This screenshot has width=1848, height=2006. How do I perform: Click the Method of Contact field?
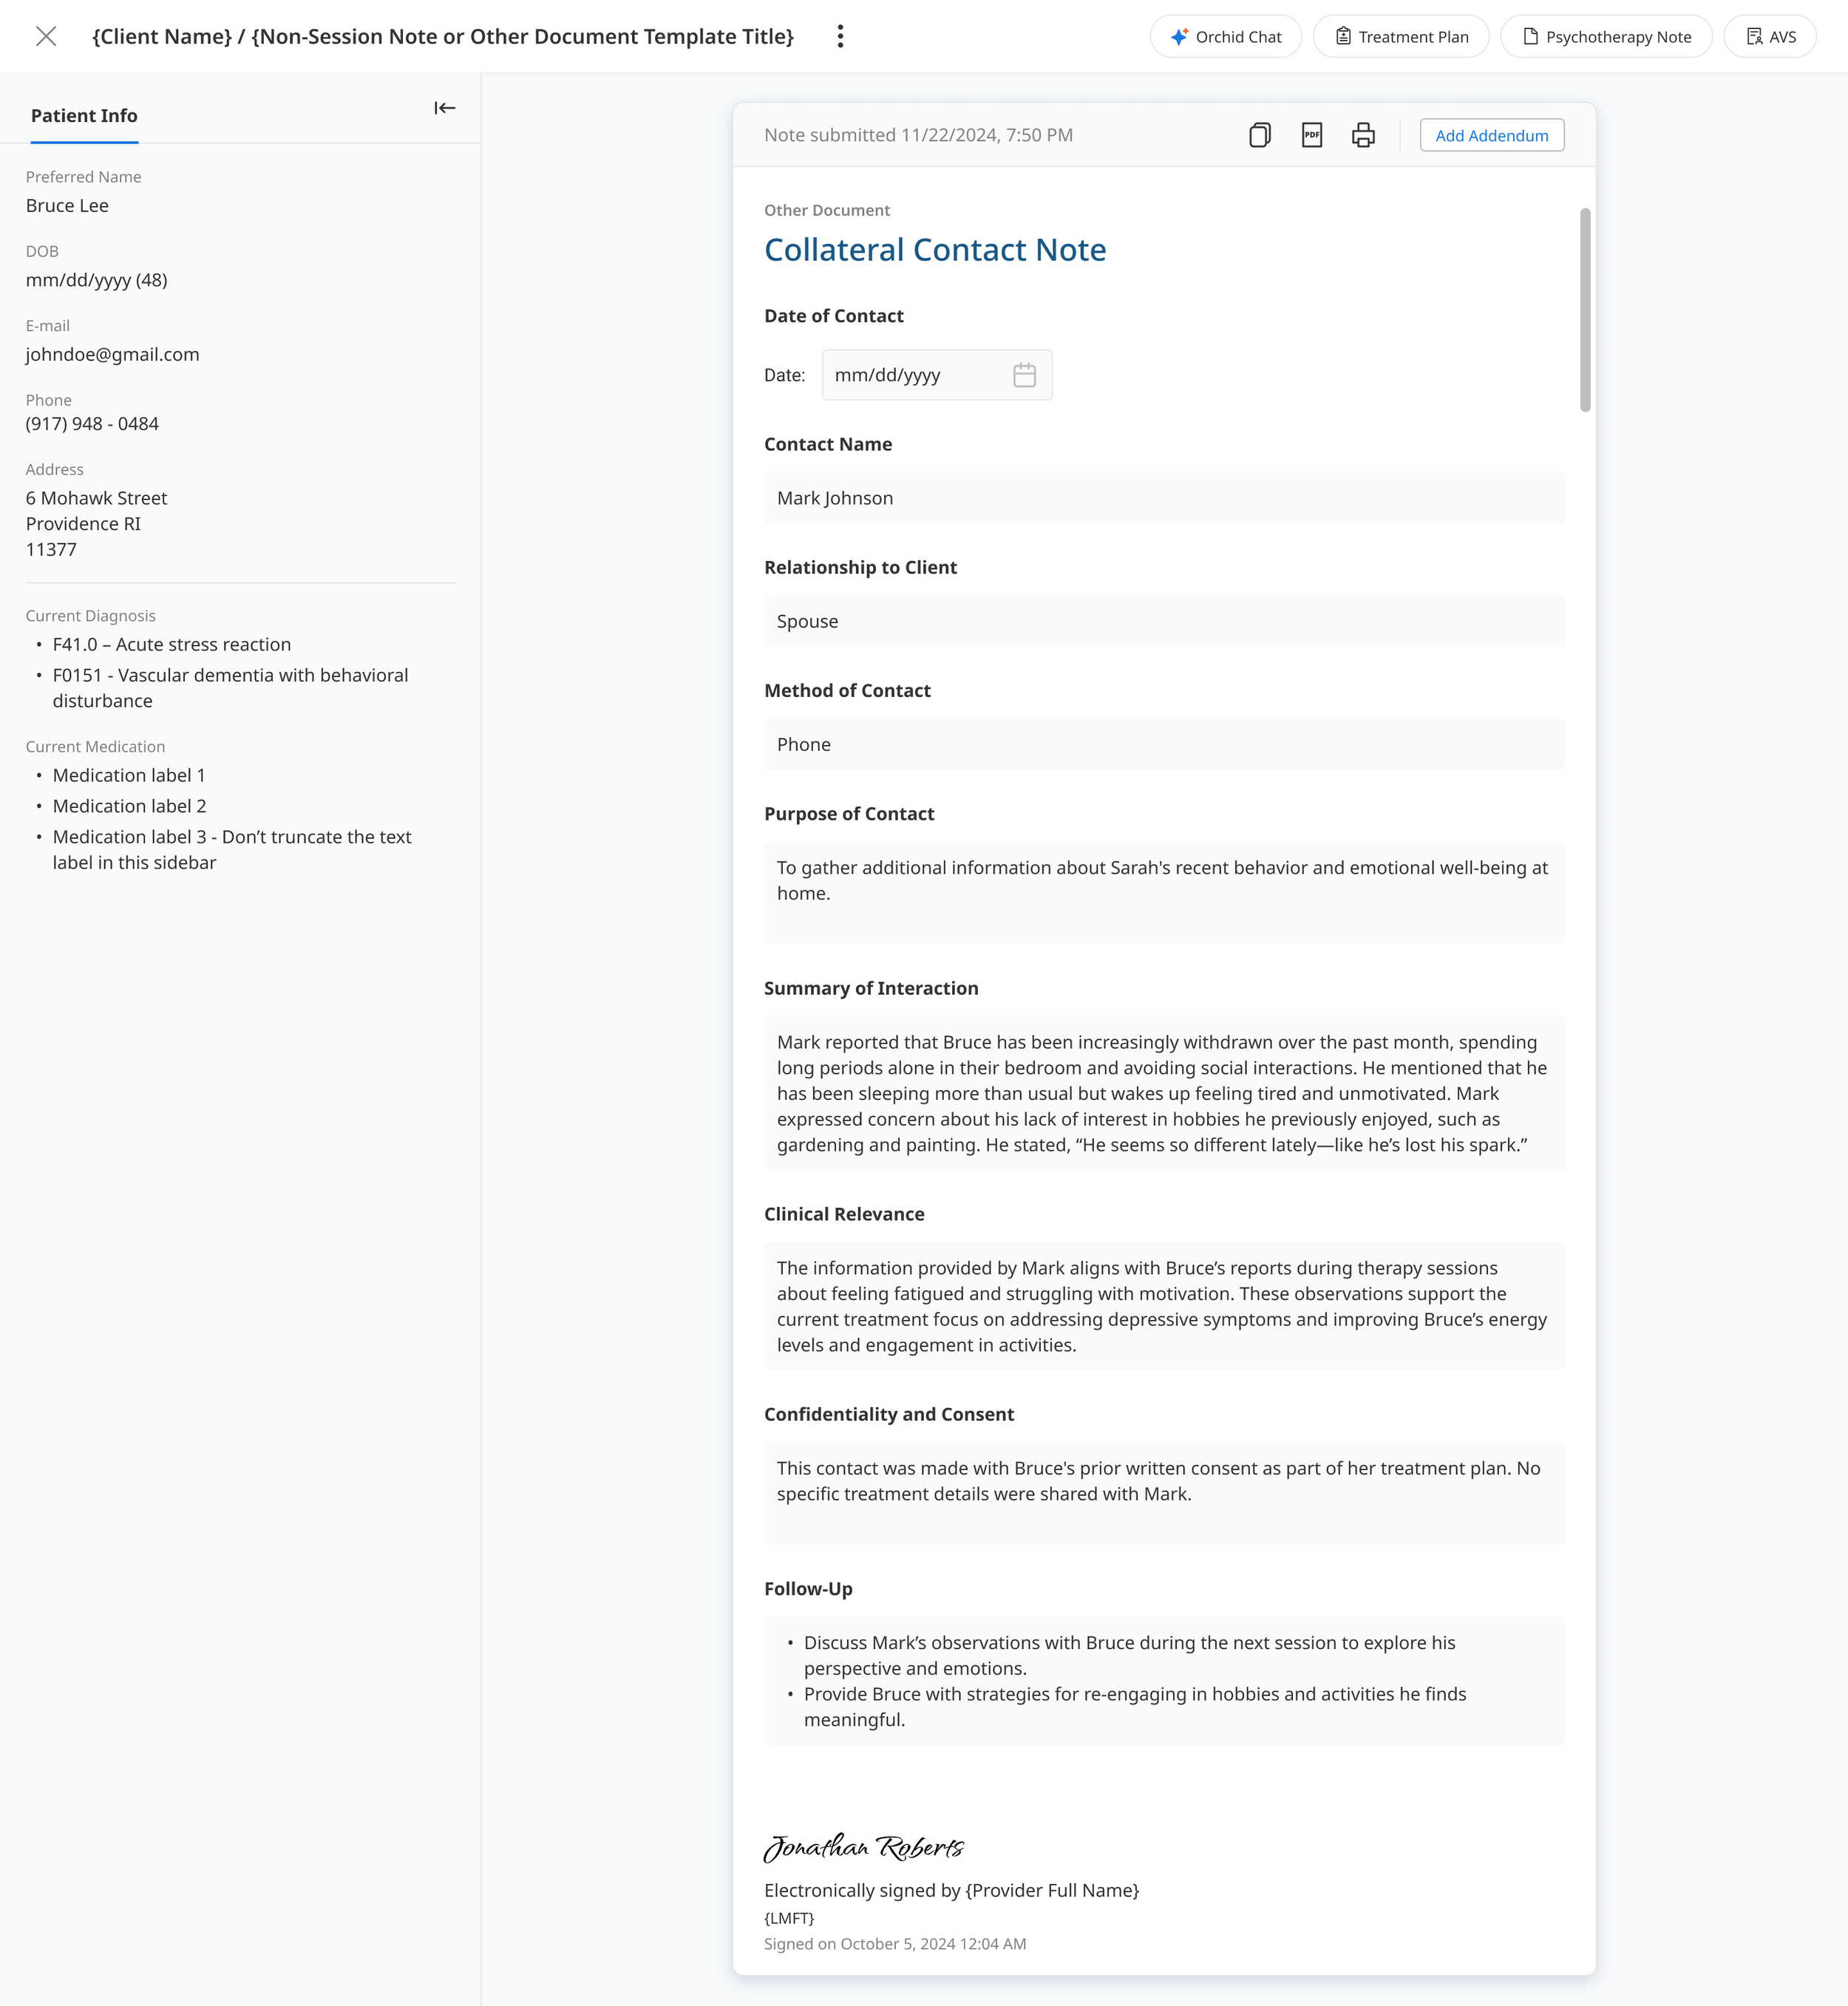coord(1164,744)
